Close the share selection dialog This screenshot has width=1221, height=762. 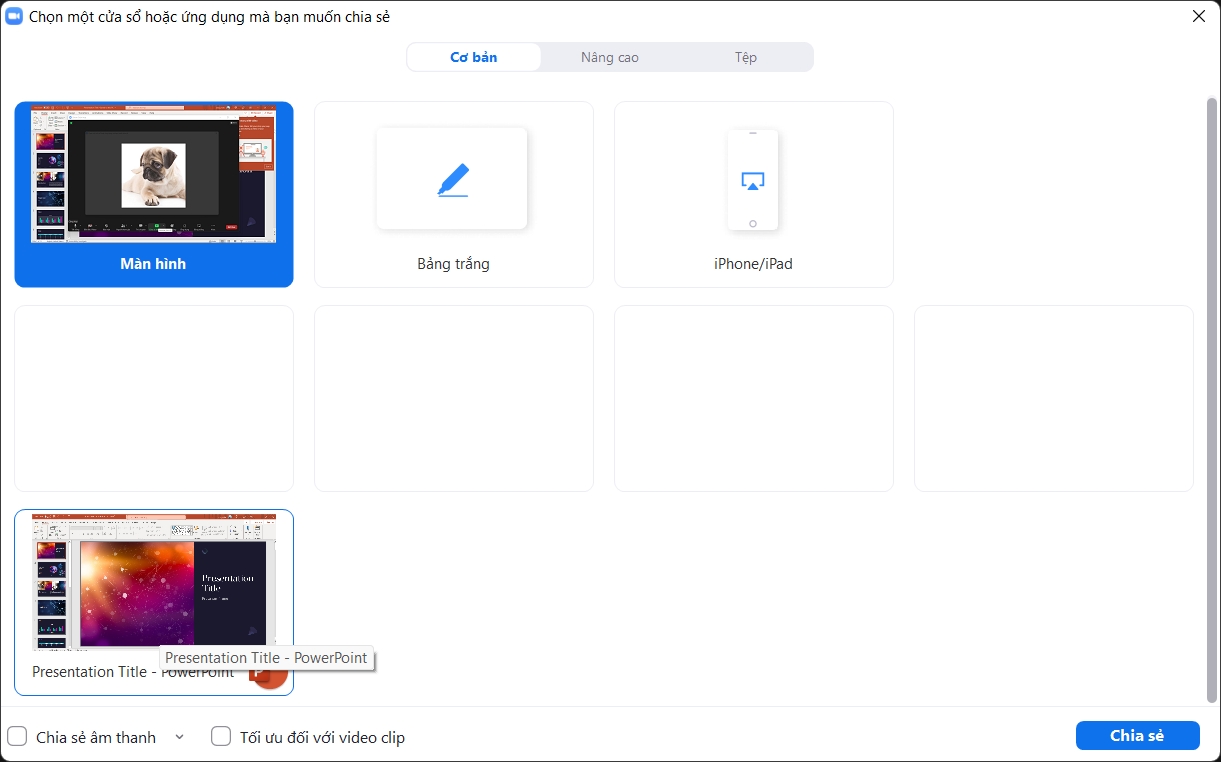click(1198, 16)
